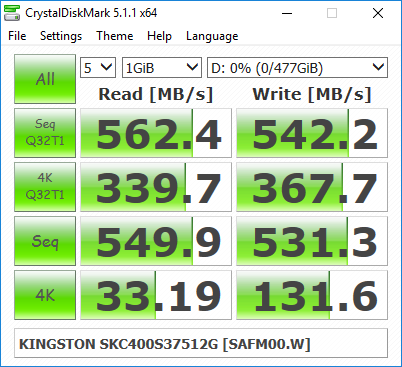402x367 pixels.
Task: Open the Theme menu
Action: pos(115,36)
